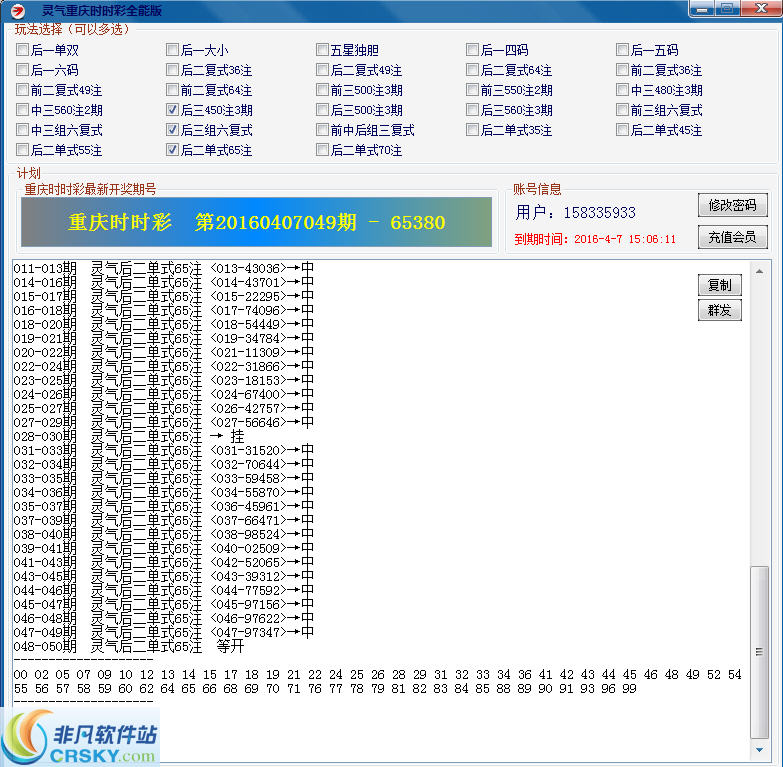783x767 pixels.
Task: Uncheck the 后三450注3期 checkbox
Action: pos(172,109)
